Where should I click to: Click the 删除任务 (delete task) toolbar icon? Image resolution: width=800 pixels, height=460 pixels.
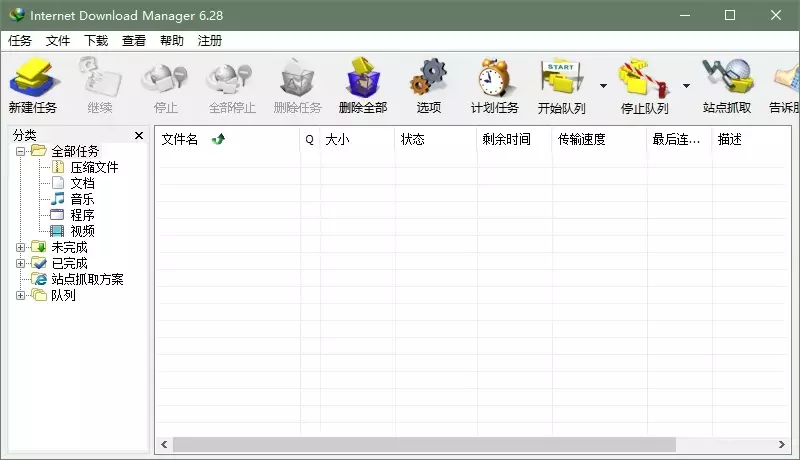(x=297, y=78)
